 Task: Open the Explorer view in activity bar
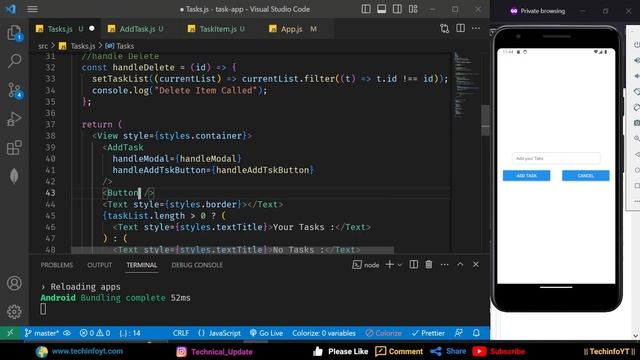[14, 33]
